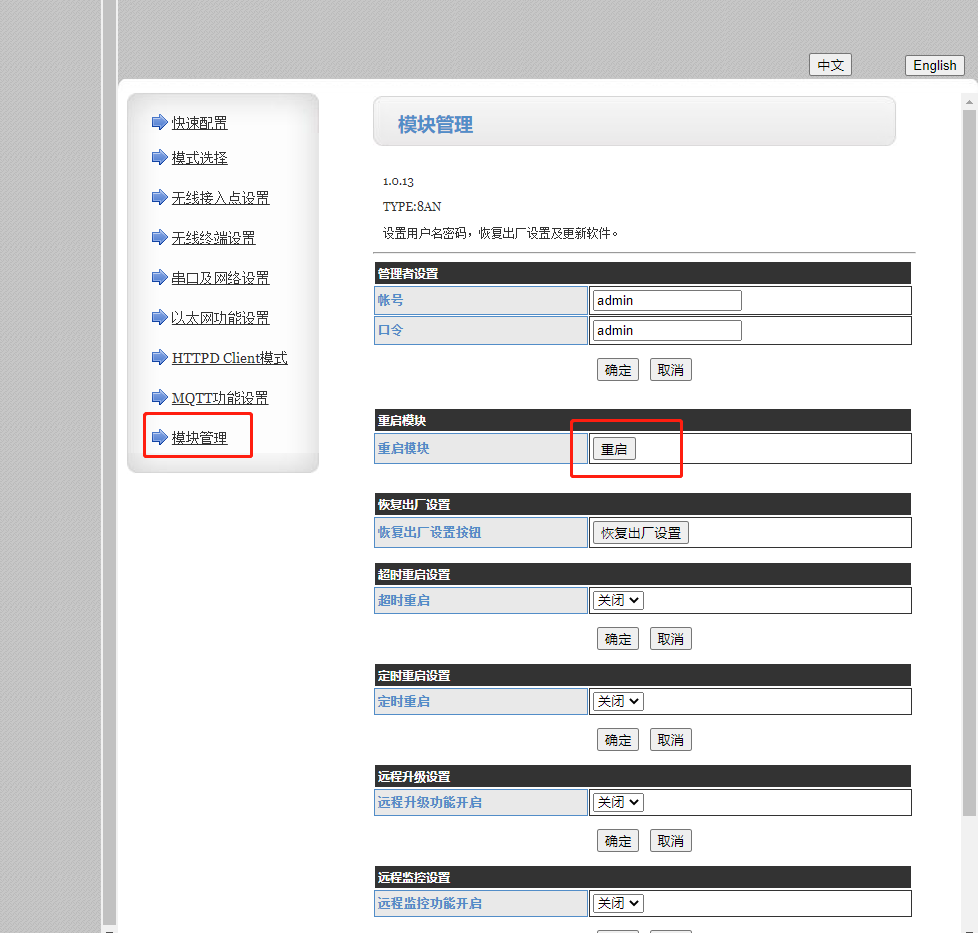978x933 pixels.
Task: Open the 超时重启 dropdown
Action: point(618,601)
